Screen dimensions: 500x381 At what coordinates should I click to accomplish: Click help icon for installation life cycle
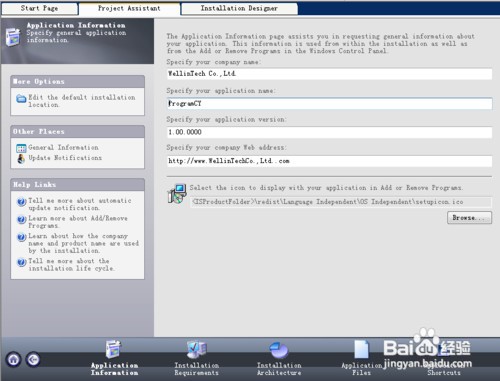pyautogui.click(x=21, y=262)
